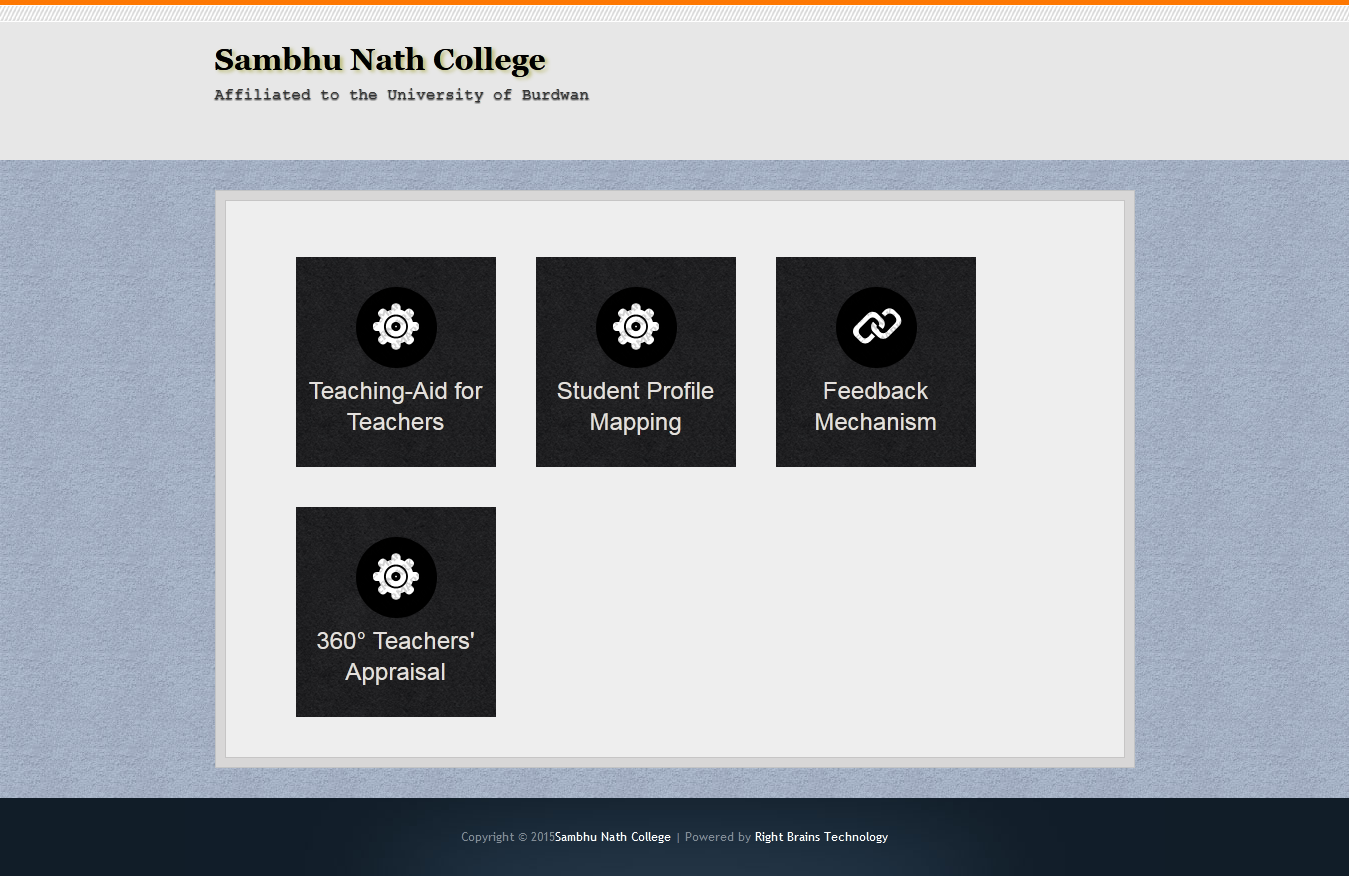Open the Student Profile Mapping label
Image resolution: width=1349 pixels, height=876 pixels.
point(636,406)
